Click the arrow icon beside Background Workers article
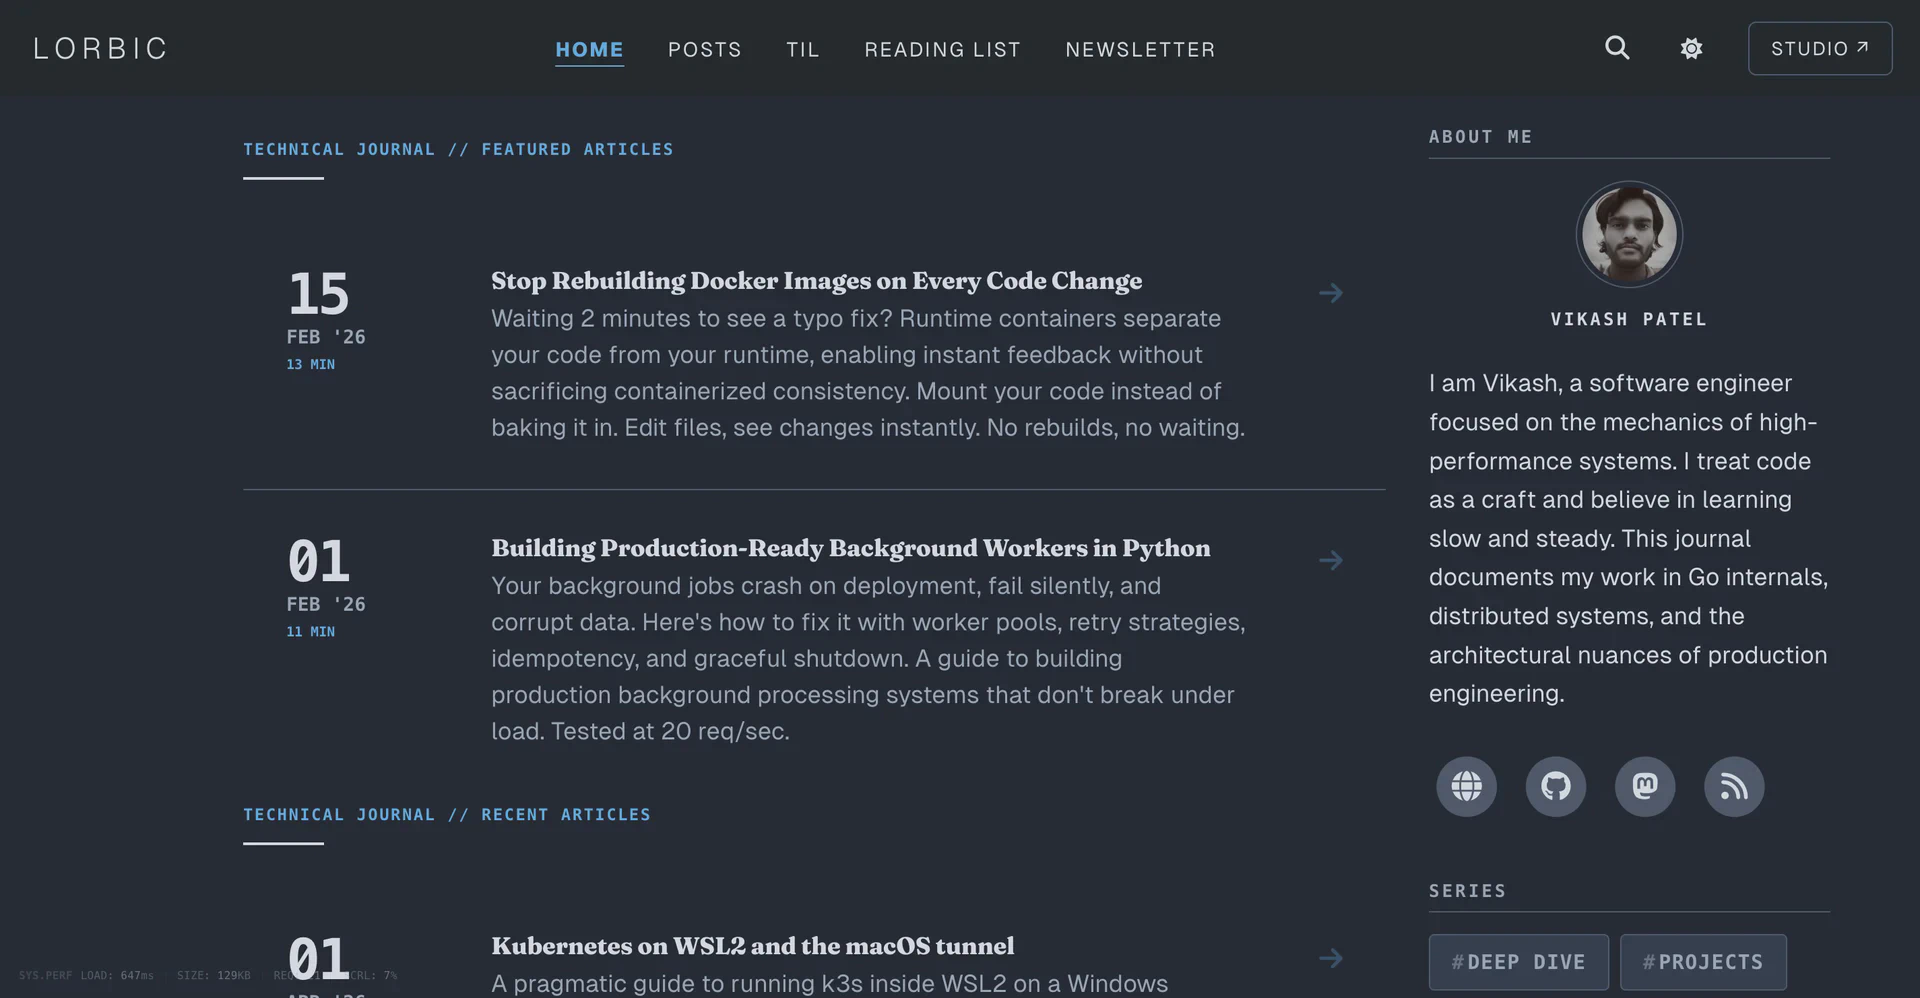Viewport: 1920px width, 998px height. (x=1330, y=560)
